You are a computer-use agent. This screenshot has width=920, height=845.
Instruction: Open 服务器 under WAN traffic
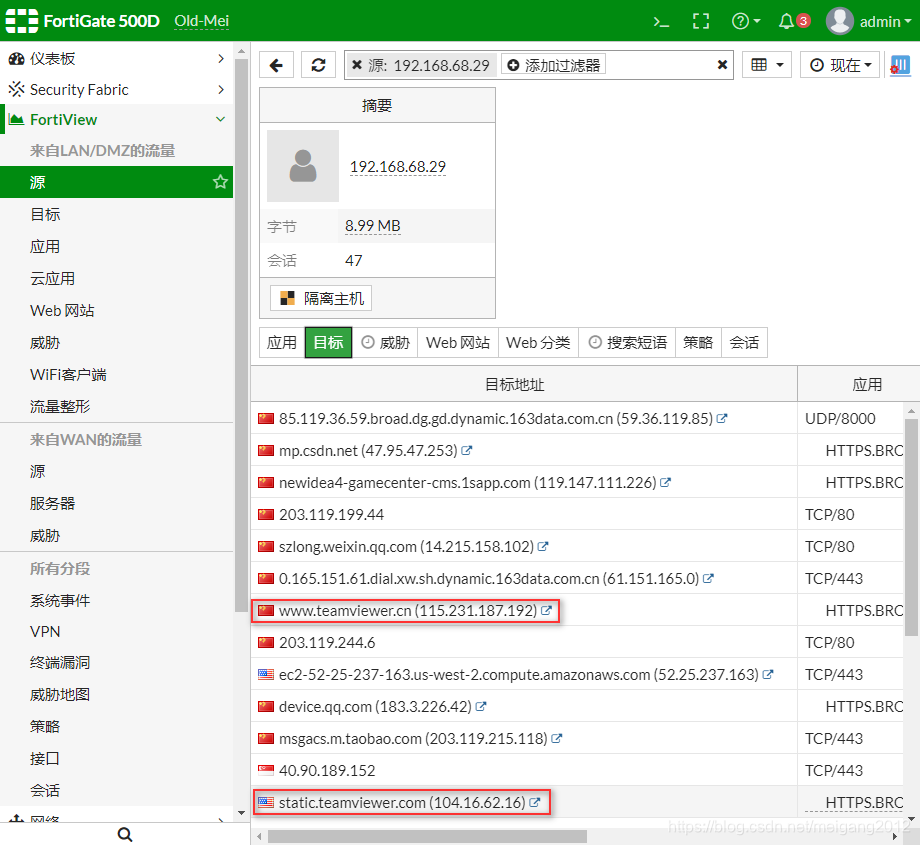click(x=52, y=503)
